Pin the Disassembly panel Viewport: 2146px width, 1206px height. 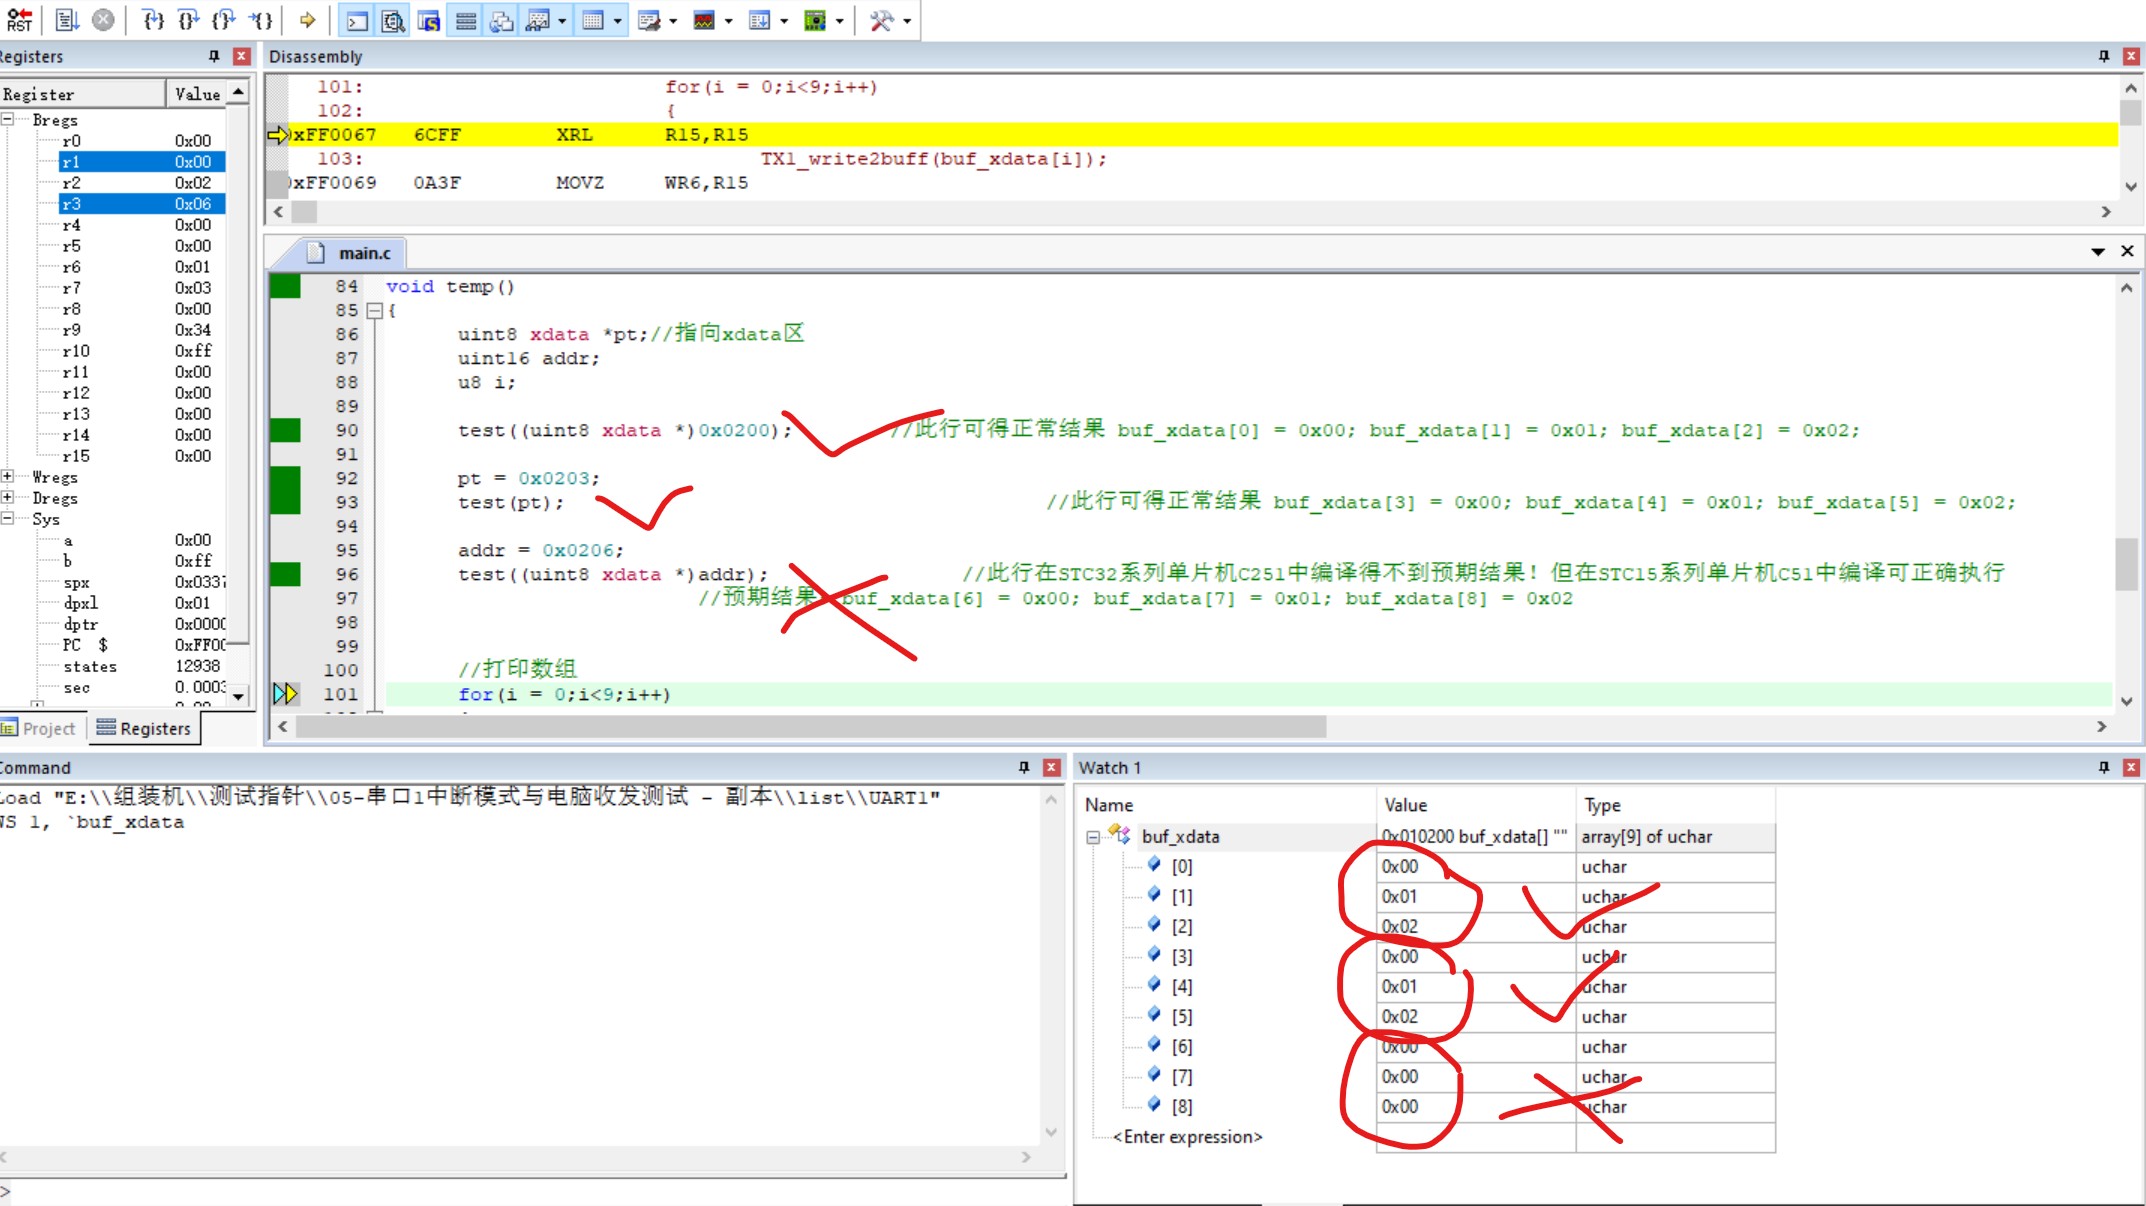point(2103,56)
